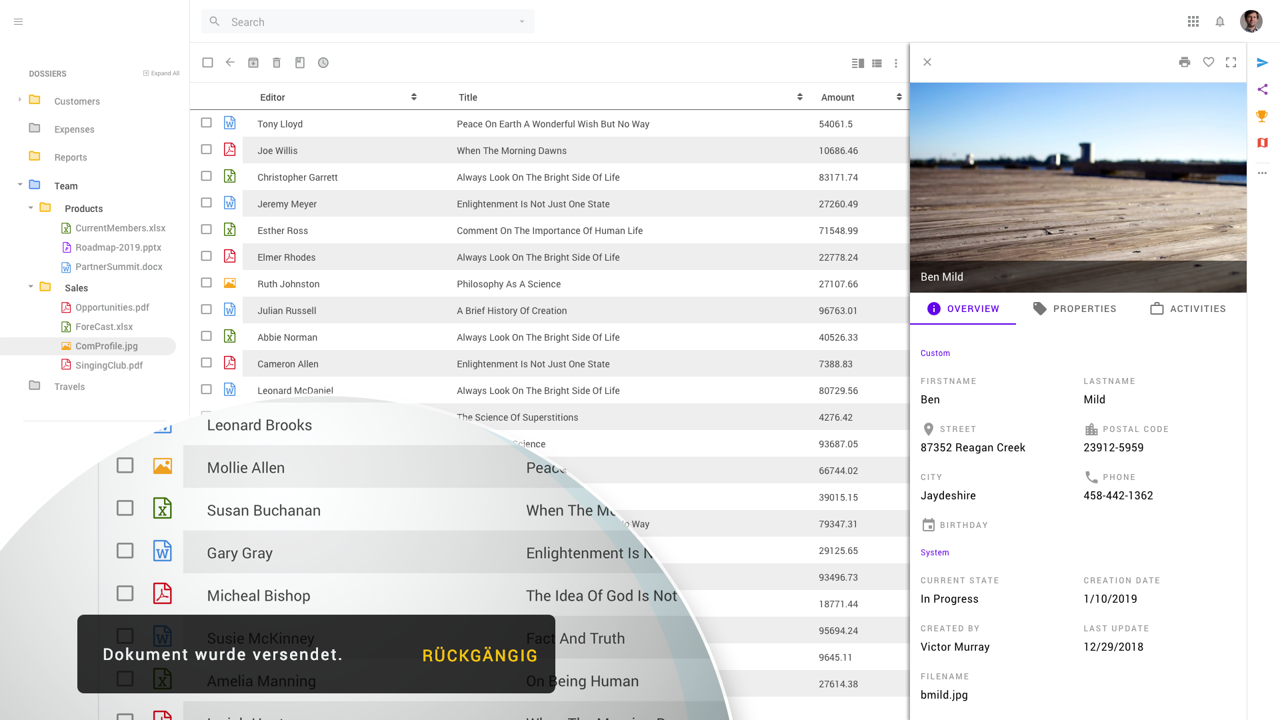Viewport: 1280px width, 720px height.
Task: Focus the Search input field
Action: tap(368, 22)
